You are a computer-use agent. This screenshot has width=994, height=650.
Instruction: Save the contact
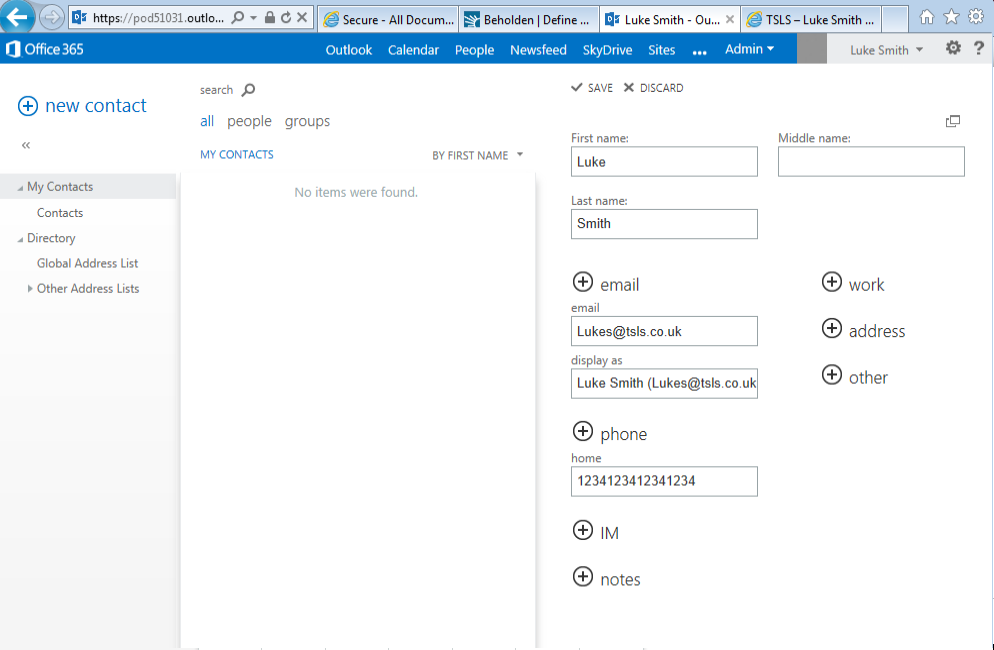click(x=591, y=88)
